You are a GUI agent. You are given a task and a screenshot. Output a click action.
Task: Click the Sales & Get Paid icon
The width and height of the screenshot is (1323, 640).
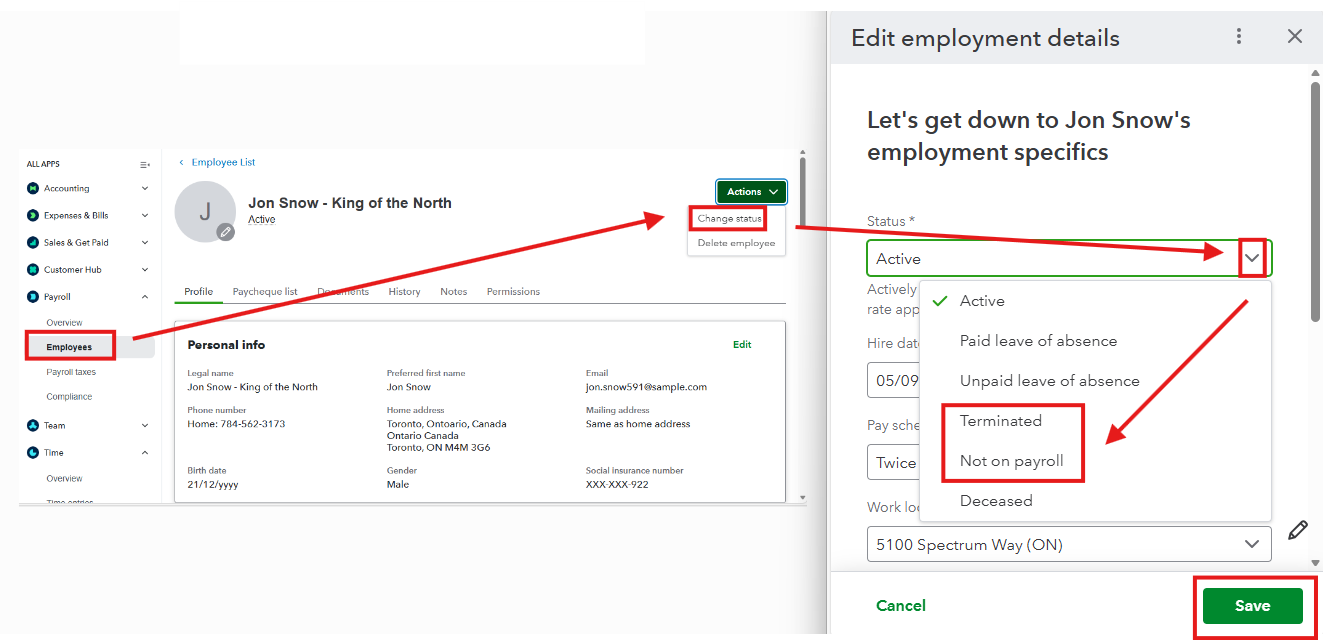tap(33, 242)
